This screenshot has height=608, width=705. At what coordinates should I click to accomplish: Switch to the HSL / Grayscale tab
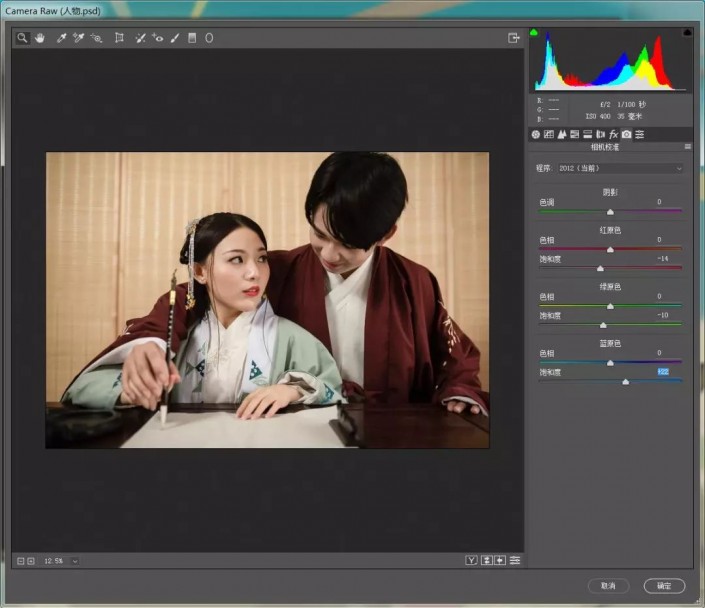click(574, 134)
